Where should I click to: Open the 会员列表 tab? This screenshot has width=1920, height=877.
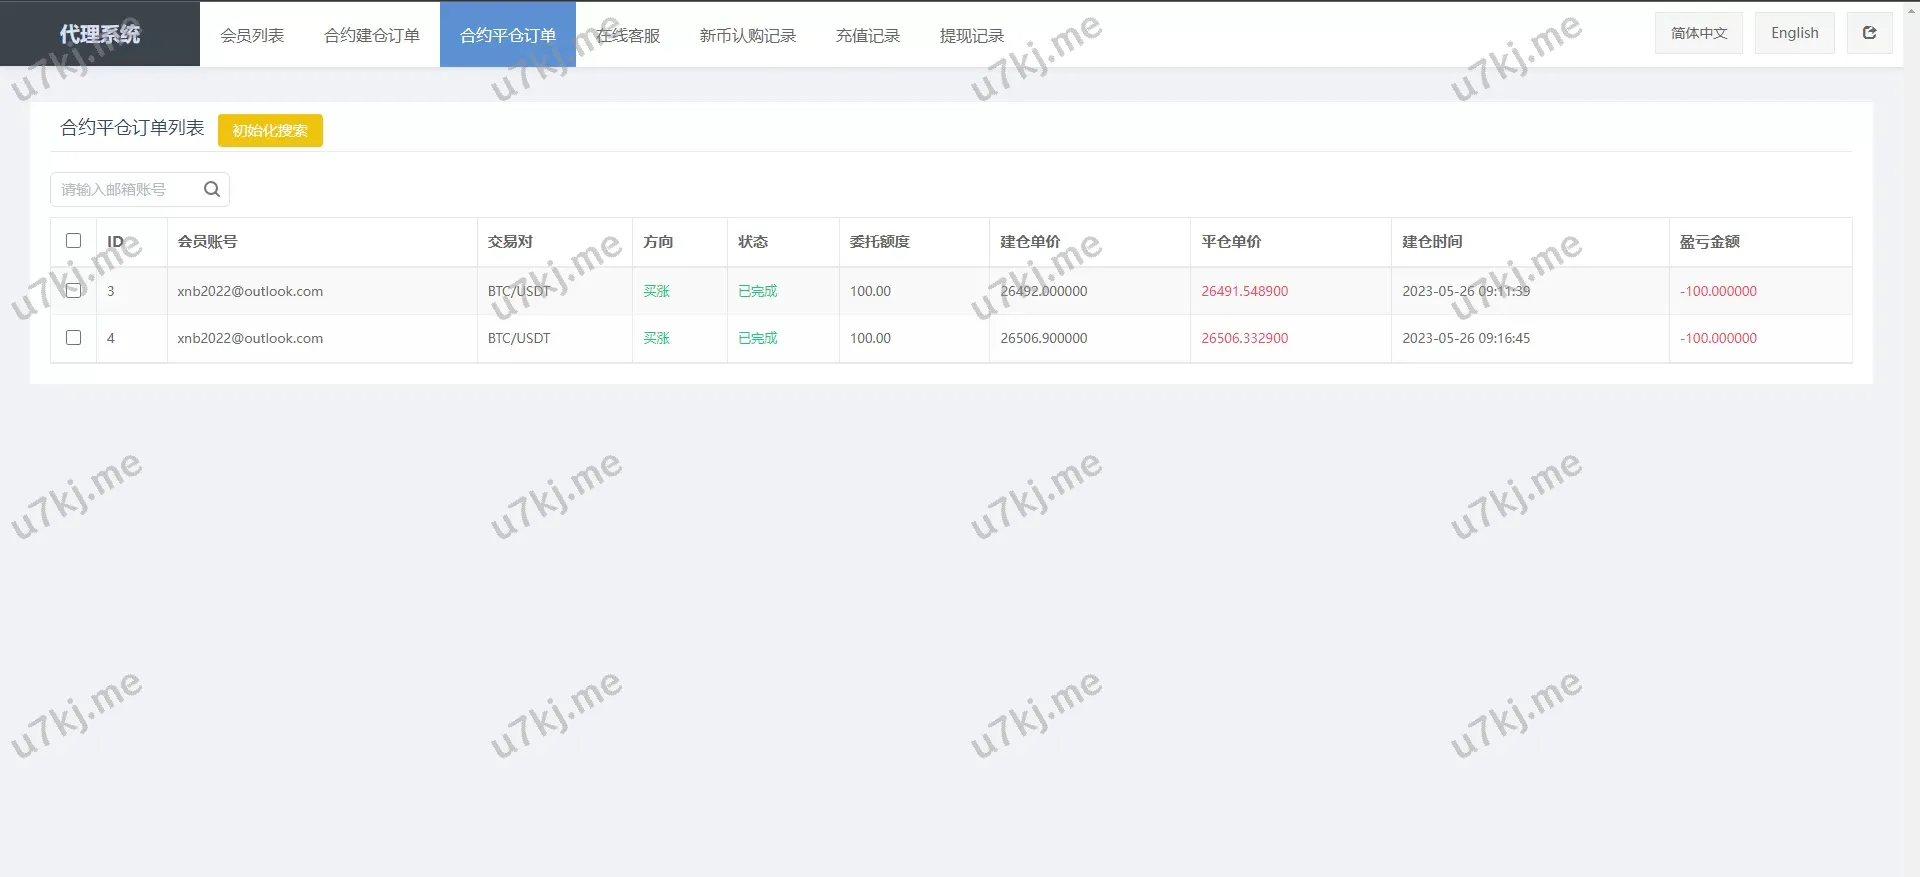tap(252, 35)
